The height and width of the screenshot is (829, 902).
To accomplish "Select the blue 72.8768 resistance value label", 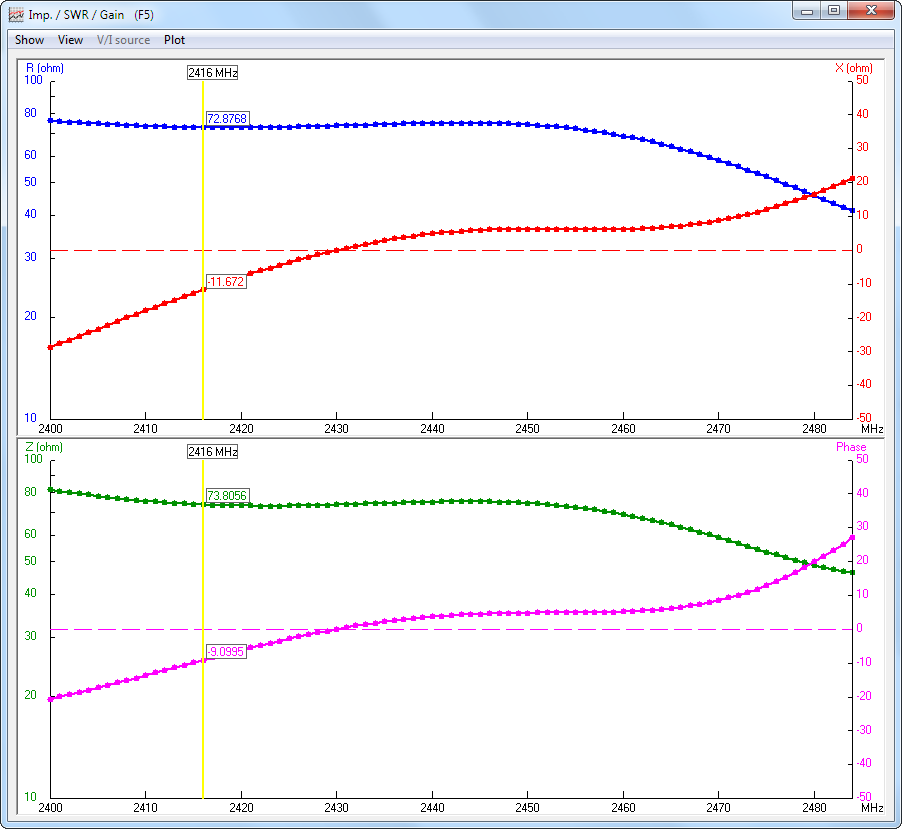I will (x=226, y=119).
